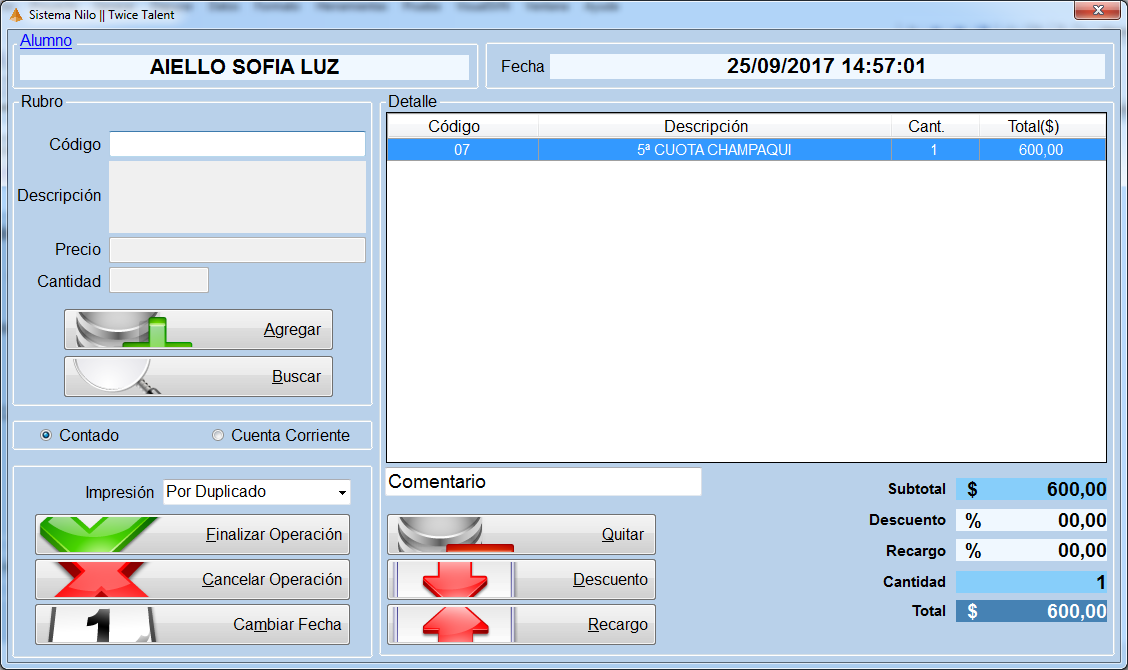
Task: Click the green checkmark Finalizar Operación icon
Action: [x=98, y=535]
